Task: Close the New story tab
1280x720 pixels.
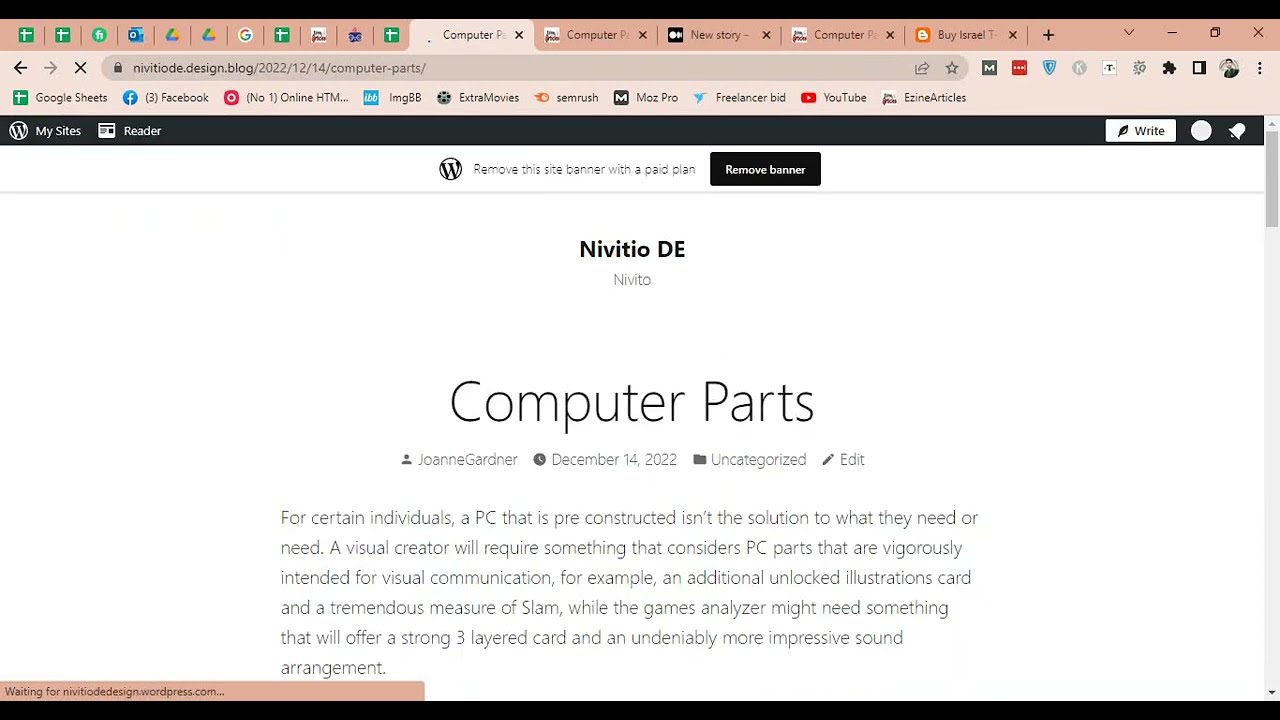Action: [766, 35]
